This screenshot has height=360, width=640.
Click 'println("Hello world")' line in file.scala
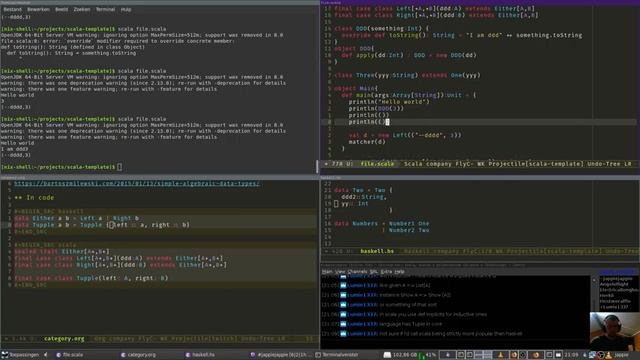389,102
